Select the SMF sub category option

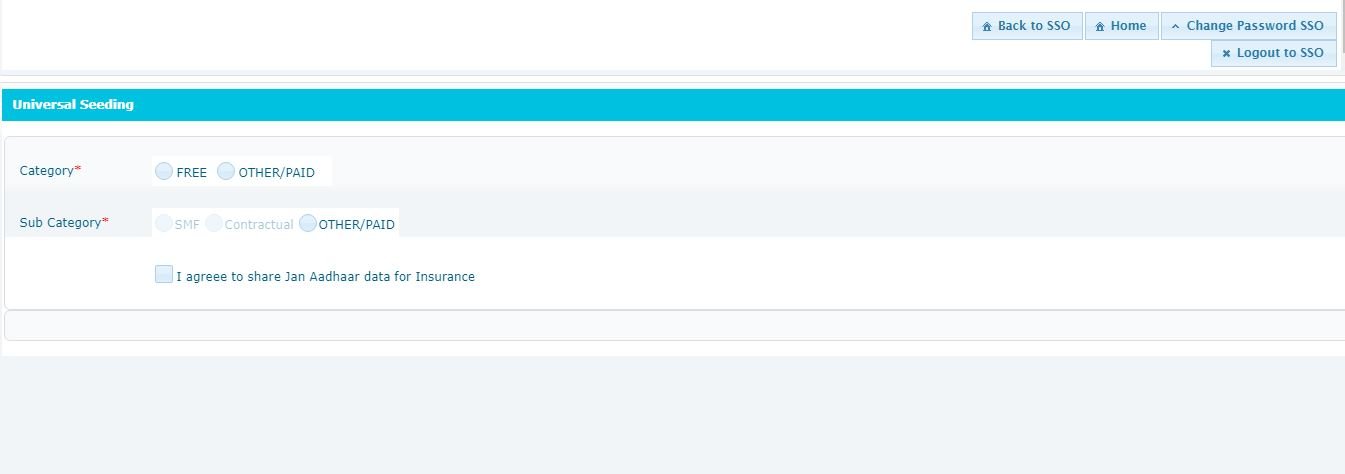pyautogui.click(x=163, y=224)
